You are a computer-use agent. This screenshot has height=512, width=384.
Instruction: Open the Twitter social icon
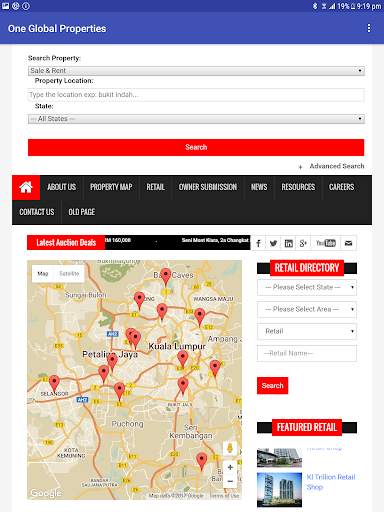[273, 243]
